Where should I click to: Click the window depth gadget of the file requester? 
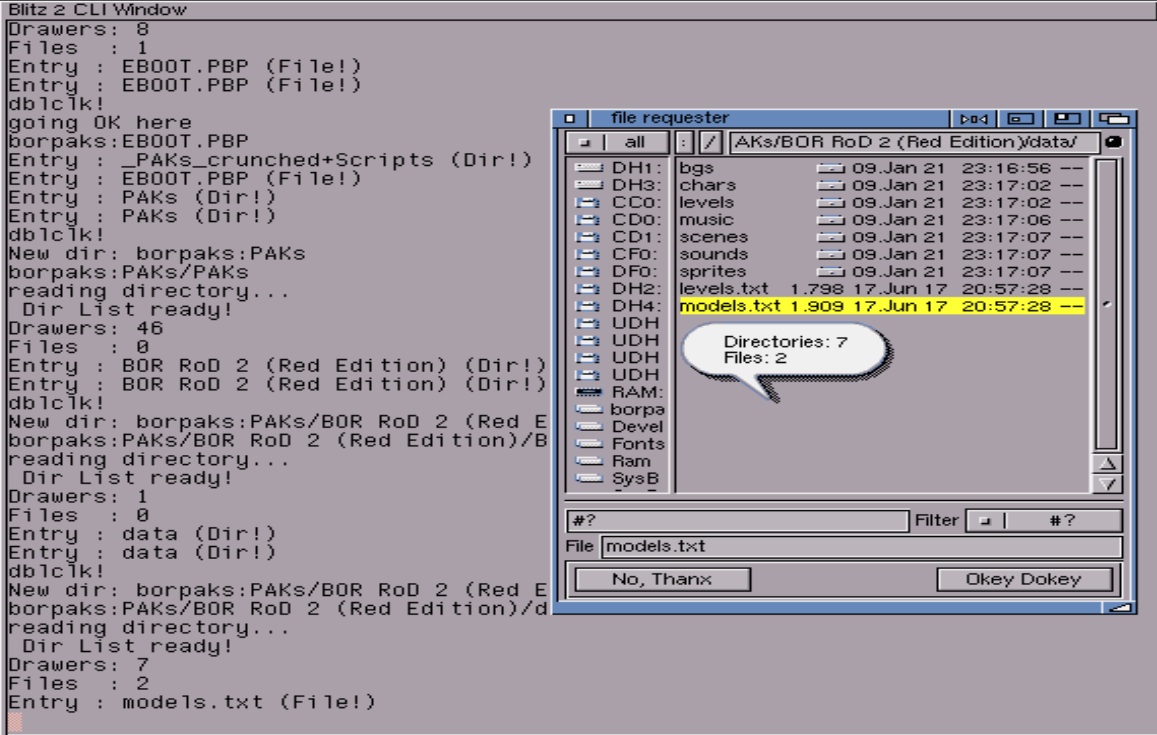[1112, 120]
